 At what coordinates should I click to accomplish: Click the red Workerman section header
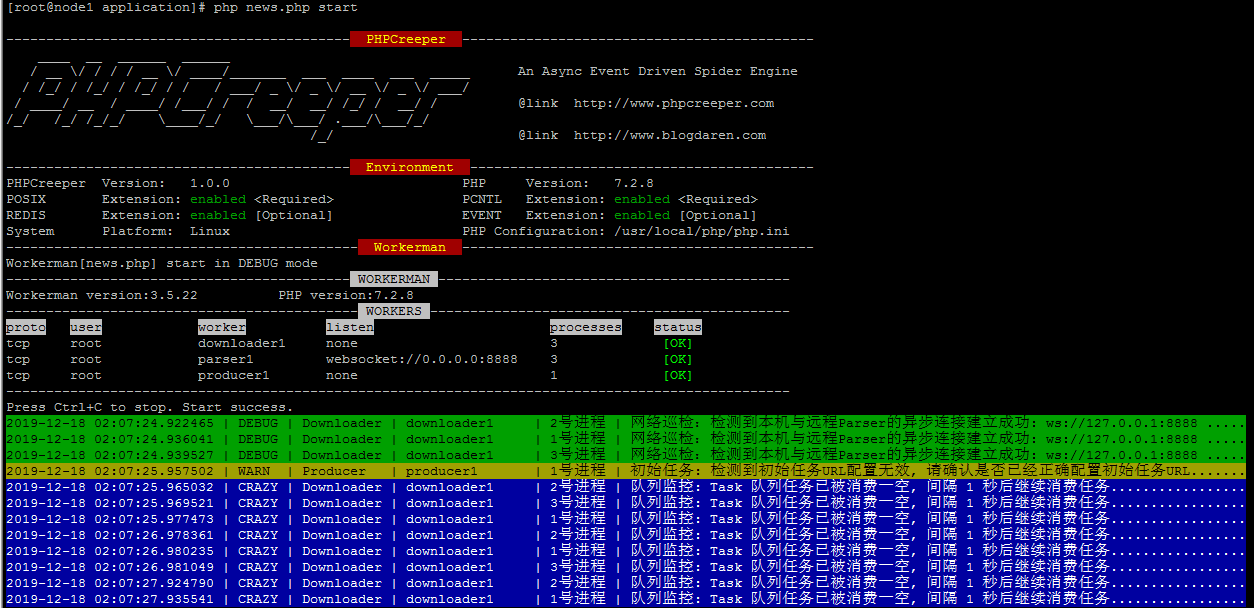coord(409,247)
